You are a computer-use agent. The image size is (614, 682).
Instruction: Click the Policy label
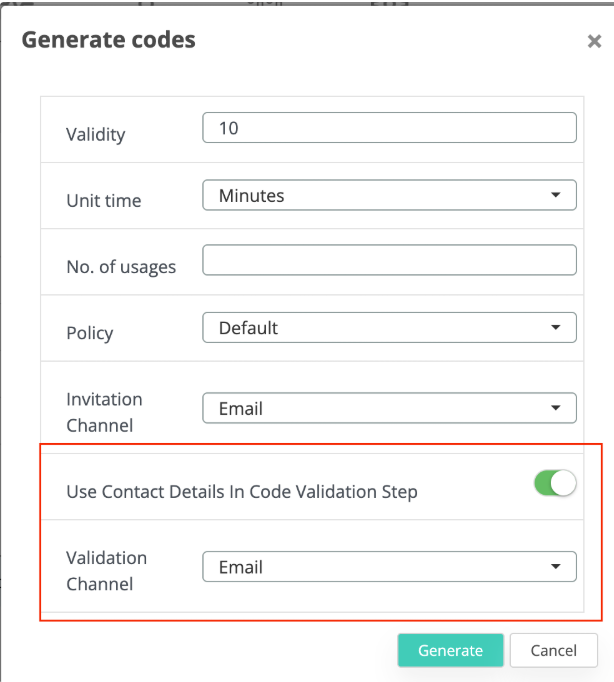[90, 333]
